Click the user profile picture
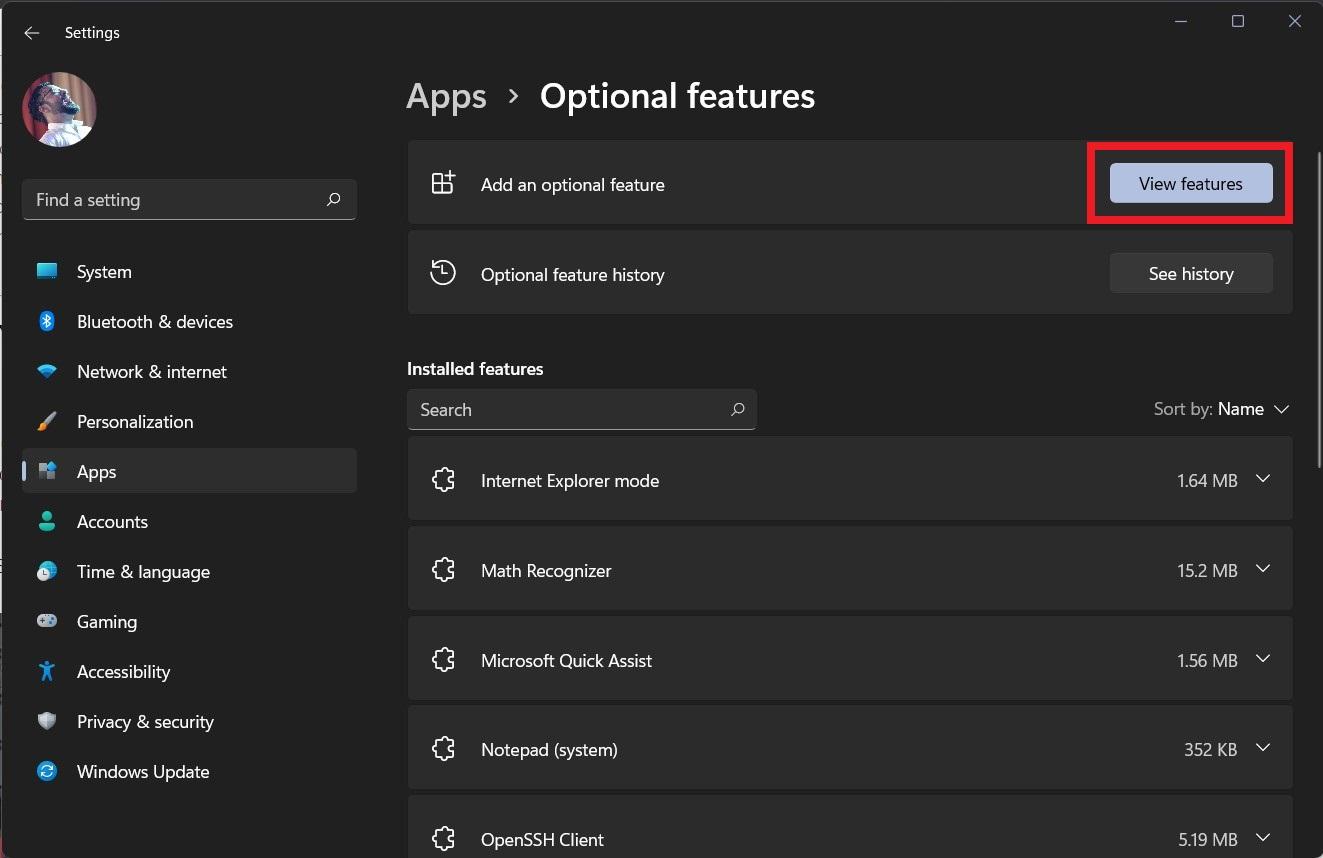The height and width of the screenshot is (858, 1323). pyautogui.click(x=59, y=110)
